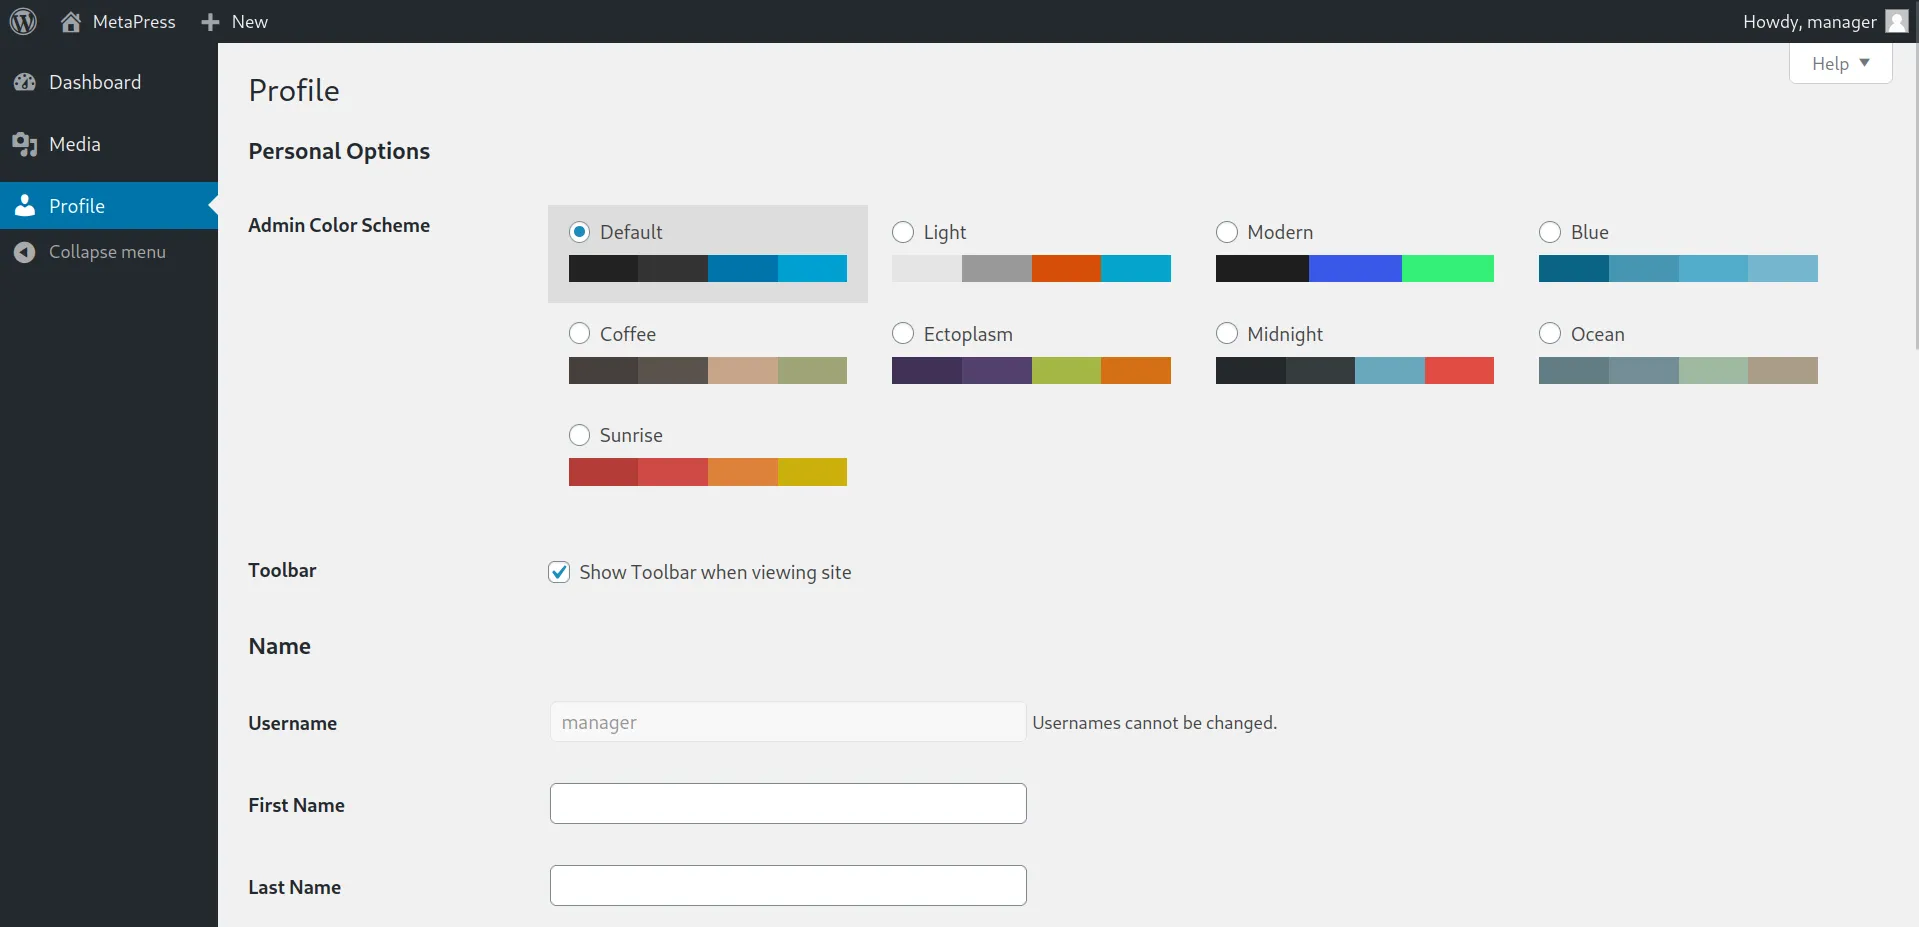Click the WordPress logo icon

[x=22, y=21]
